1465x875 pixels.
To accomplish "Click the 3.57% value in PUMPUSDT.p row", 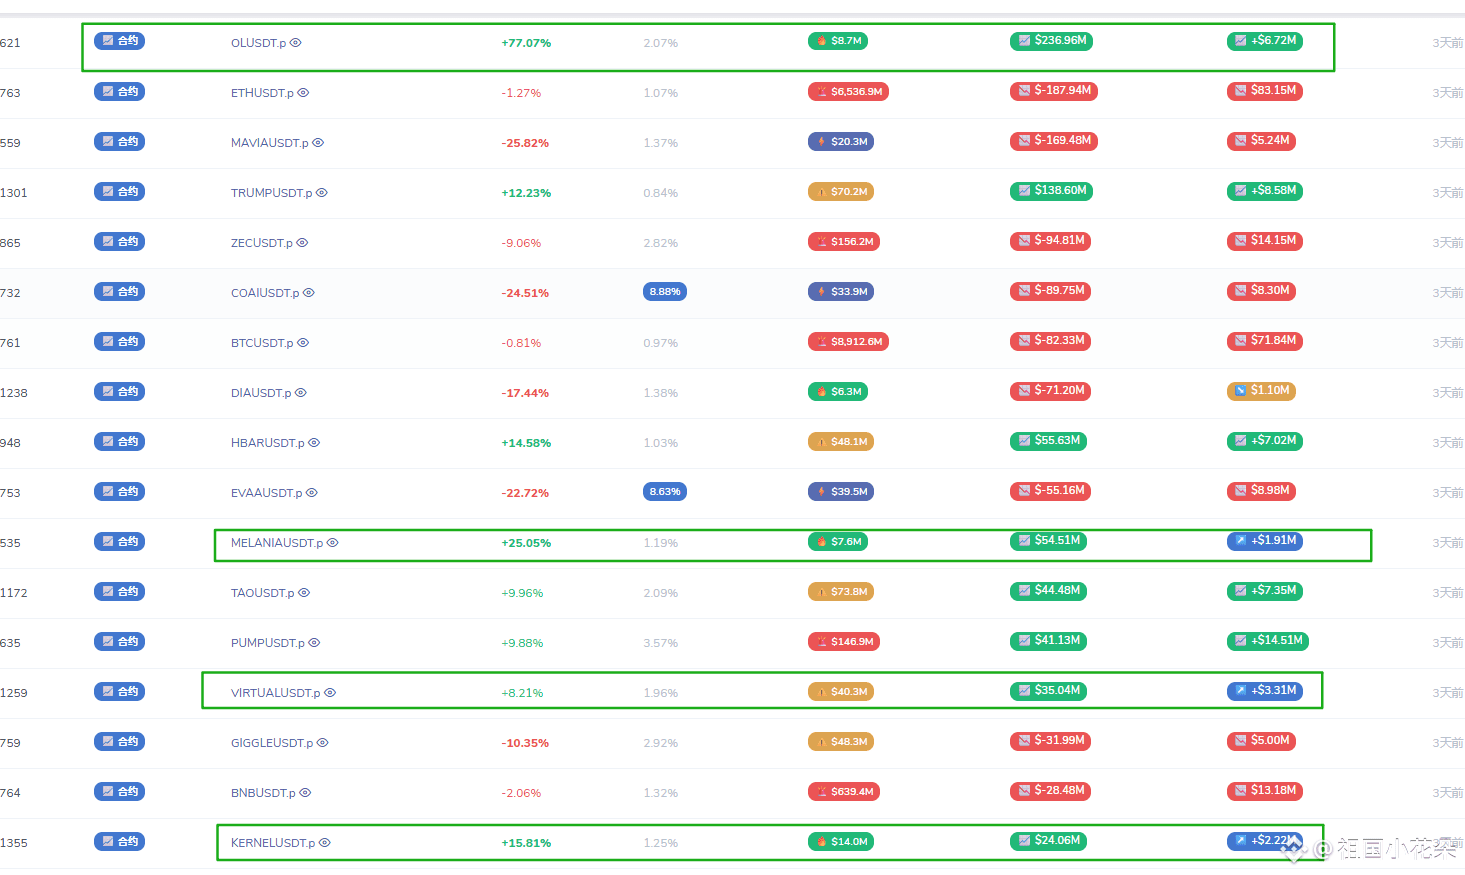I will (661, 643).
